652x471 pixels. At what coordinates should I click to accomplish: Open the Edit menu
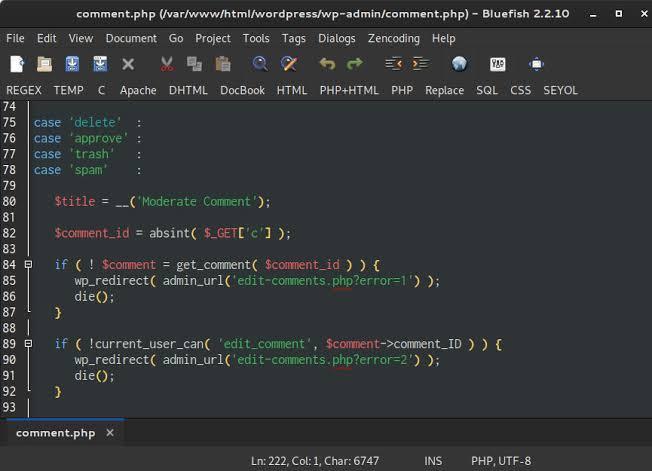point(47,38)
